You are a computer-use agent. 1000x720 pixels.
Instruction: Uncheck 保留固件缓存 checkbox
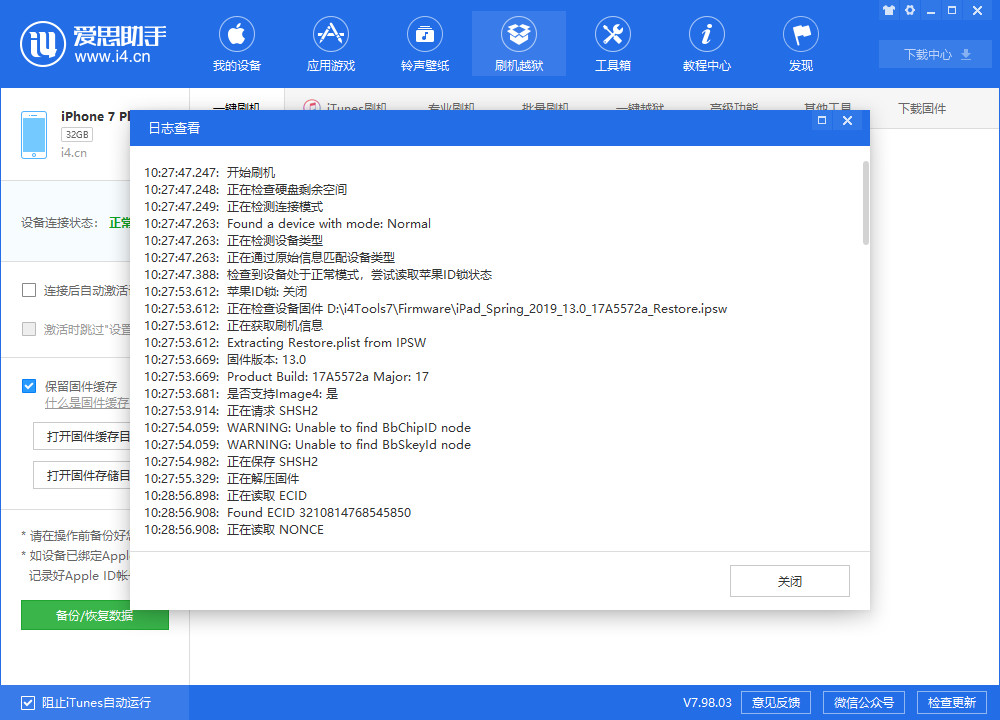[29, 386]
